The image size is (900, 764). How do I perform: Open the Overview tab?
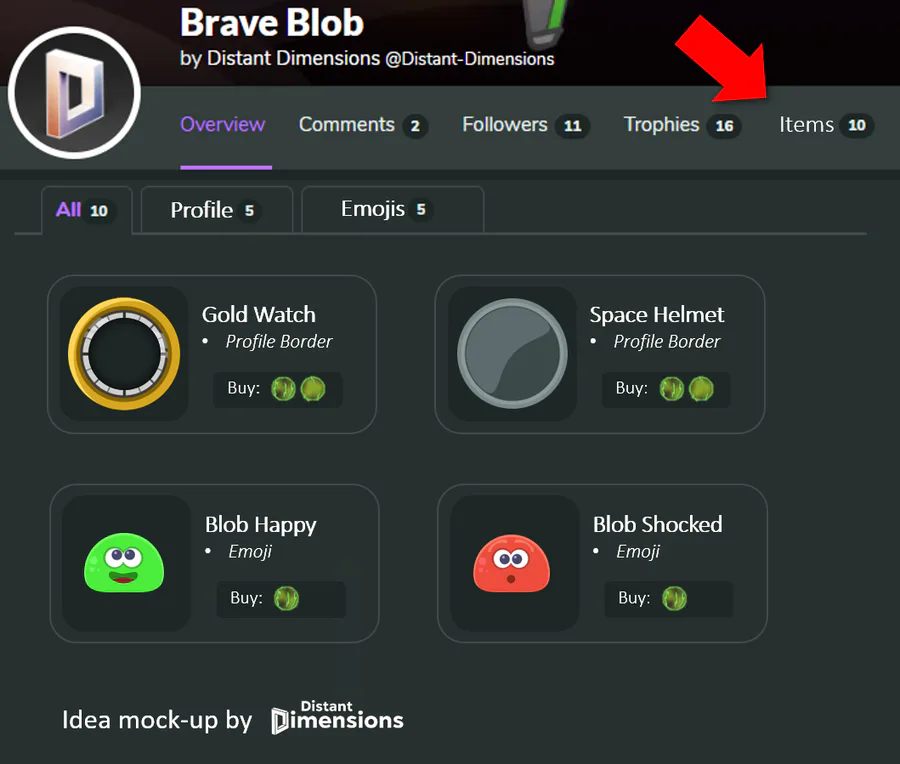tap(223, 125)
